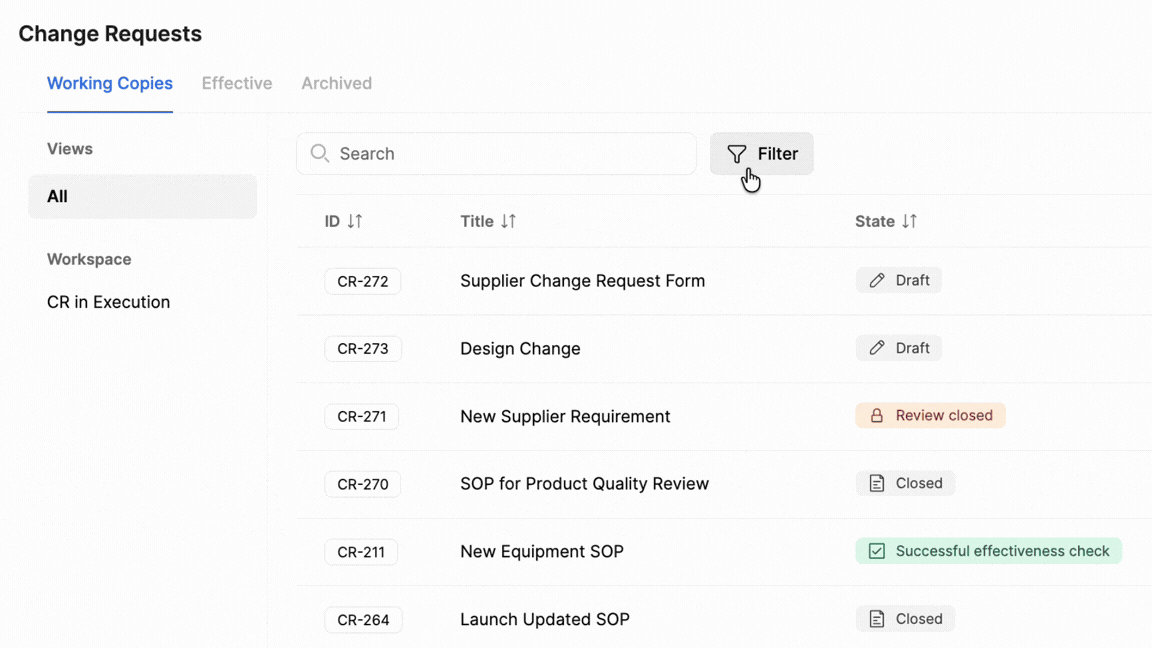Viewport: 1152px width, 648px height.
Task: Open Supplier Change Request Form
Action: tap(582, 281)
